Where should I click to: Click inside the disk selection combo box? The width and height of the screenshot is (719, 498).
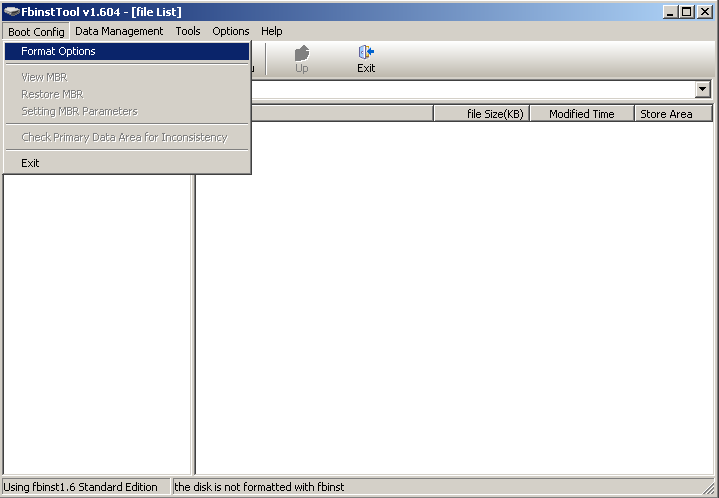472,89
